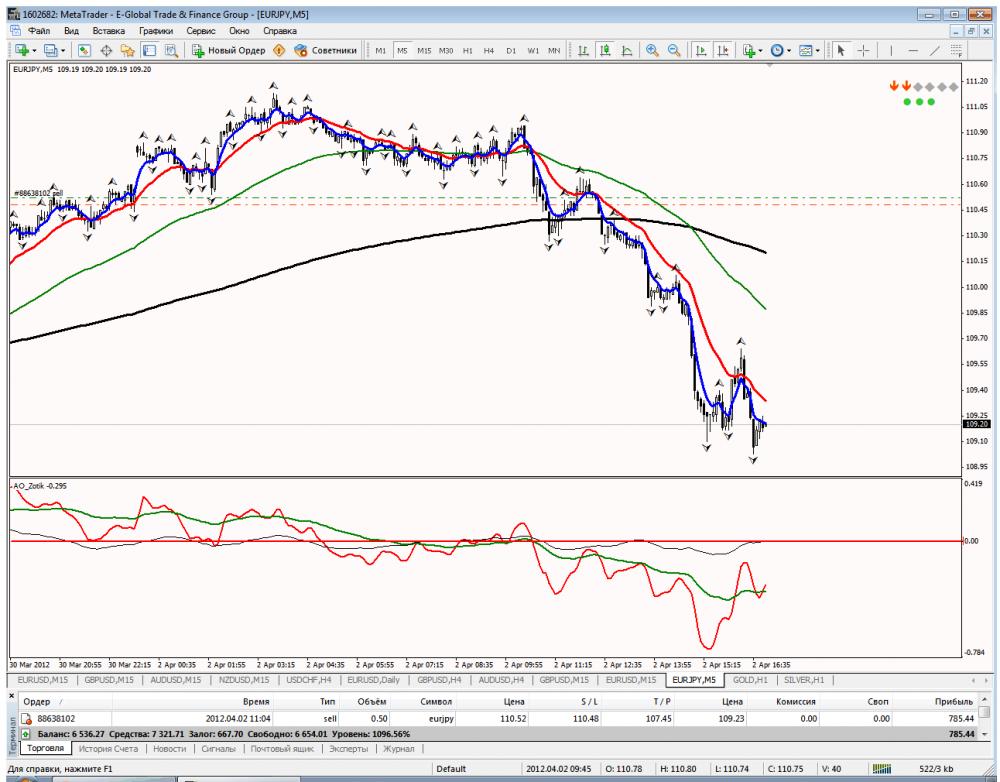Switch chart to H4 timeframe
Screen dimensions: 1000x782
coord(489,50)
